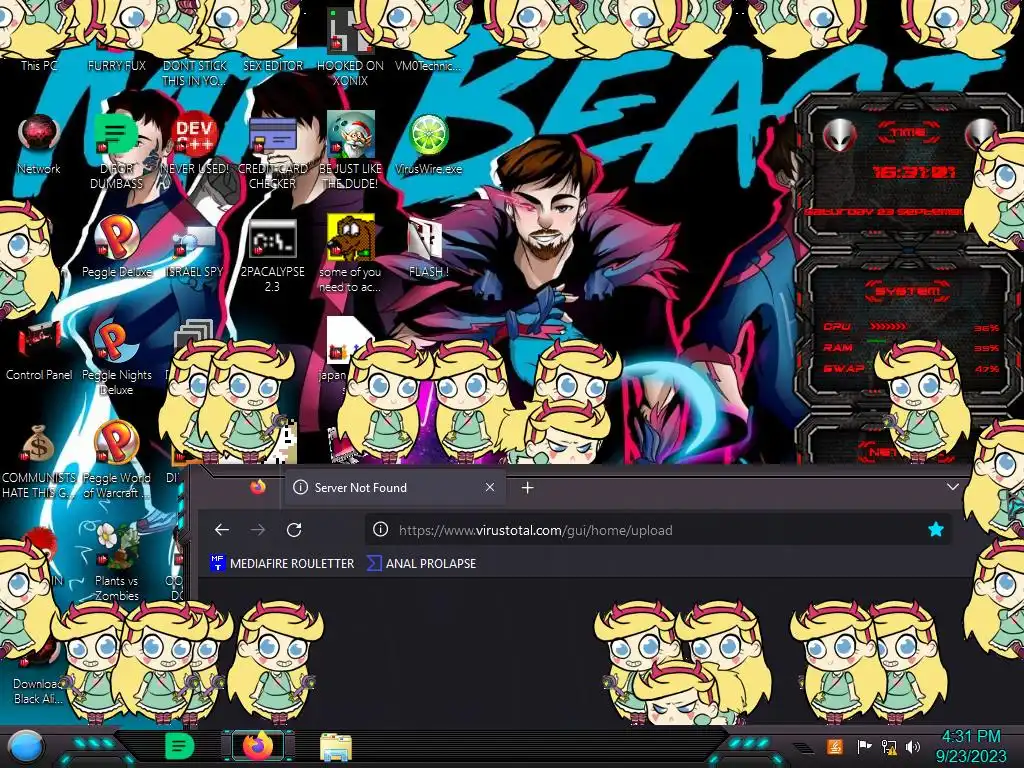Close the Server Not Found tab
1024x768 pixels.
[490, 487]
